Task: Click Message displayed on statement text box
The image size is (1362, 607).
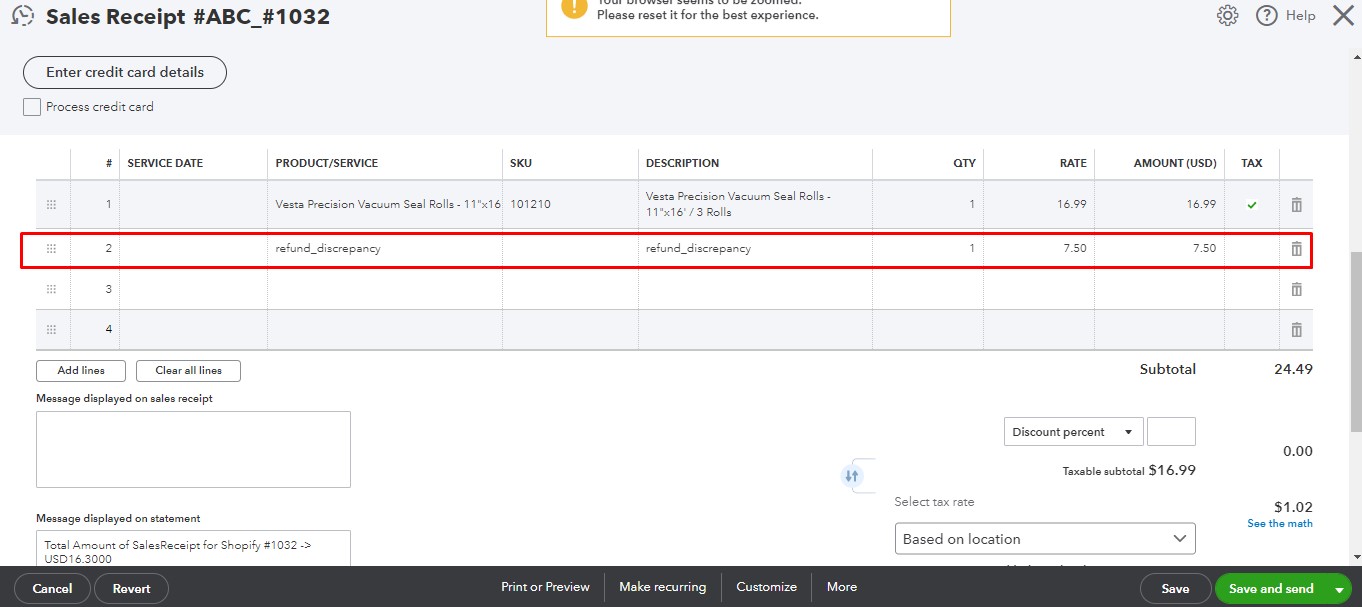Action: 193,548
